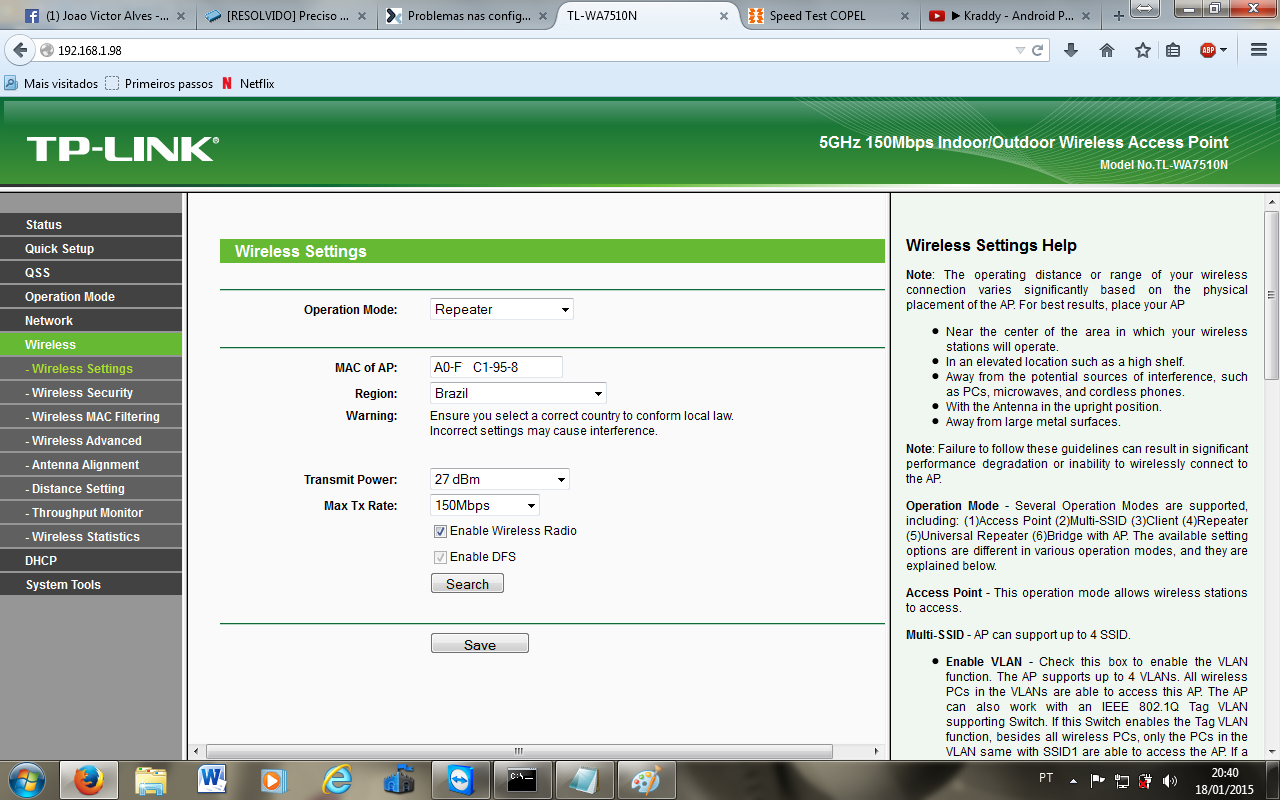Image resolution: width=1280 pixels, height=800 pixels.
Task: Show the bookmarks list icon
Action: [1174, 50]
